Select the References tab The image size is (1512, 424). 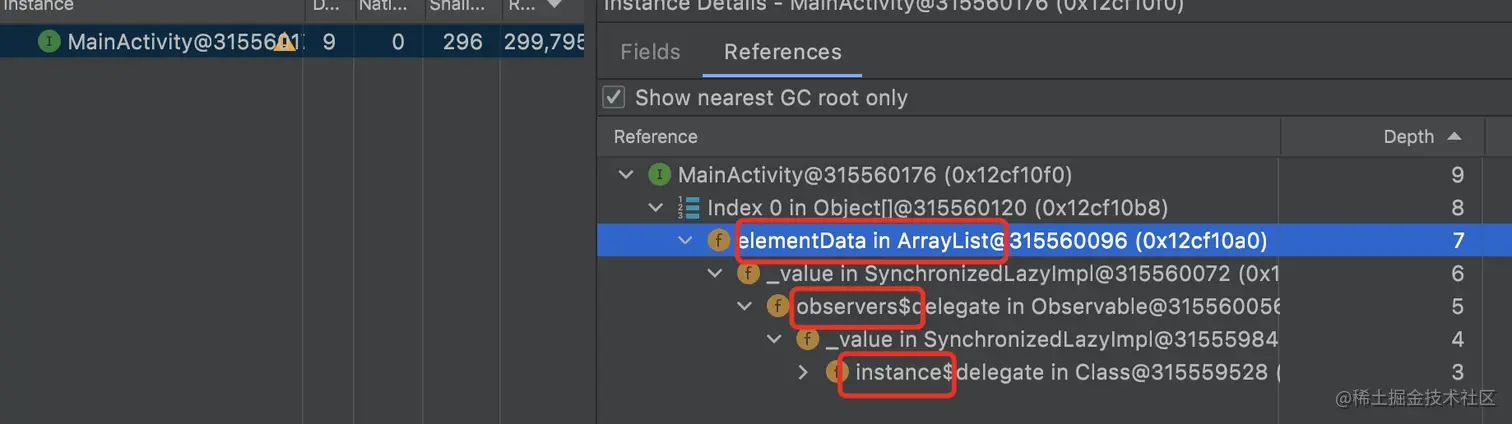coord(782,52)
